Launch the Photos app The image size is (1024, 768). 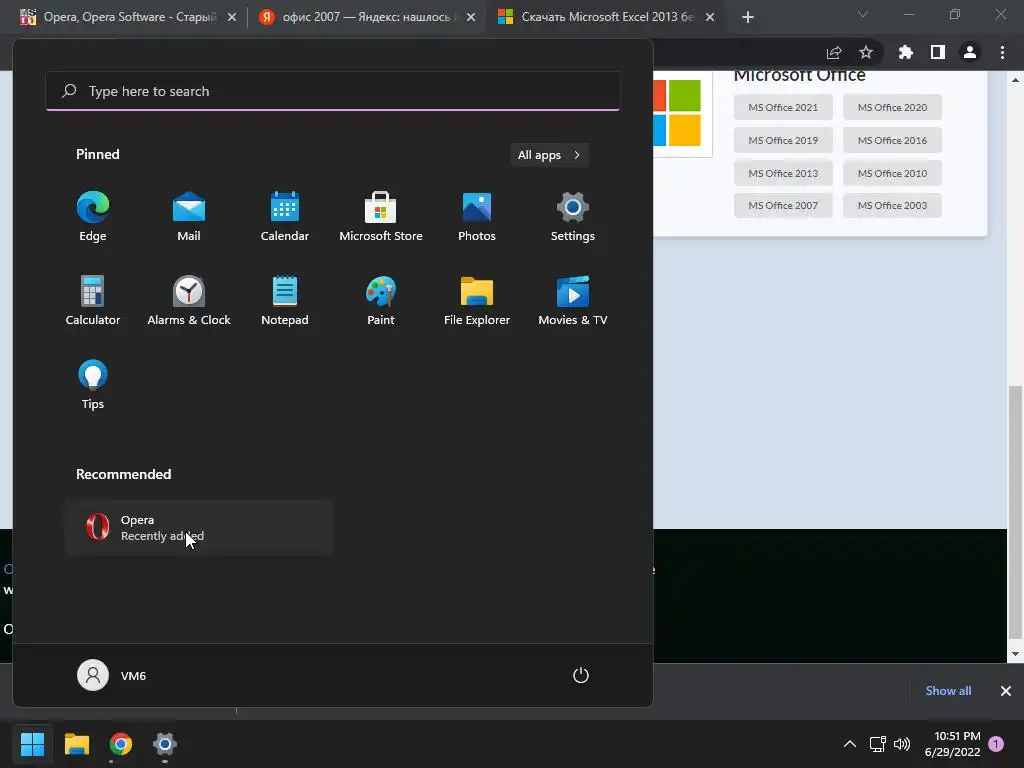click(477, 217)
